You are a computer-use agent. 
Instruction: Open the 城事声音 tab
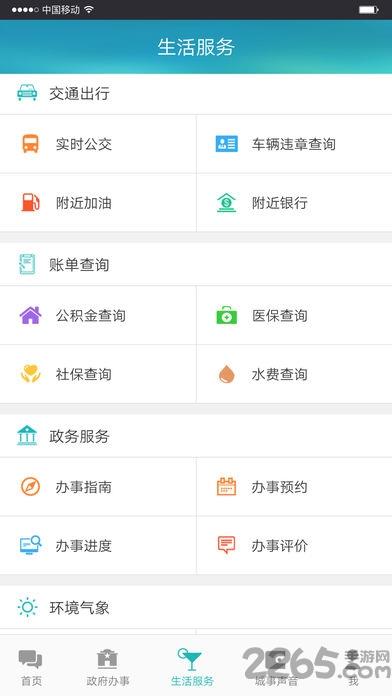coord(276,667)
